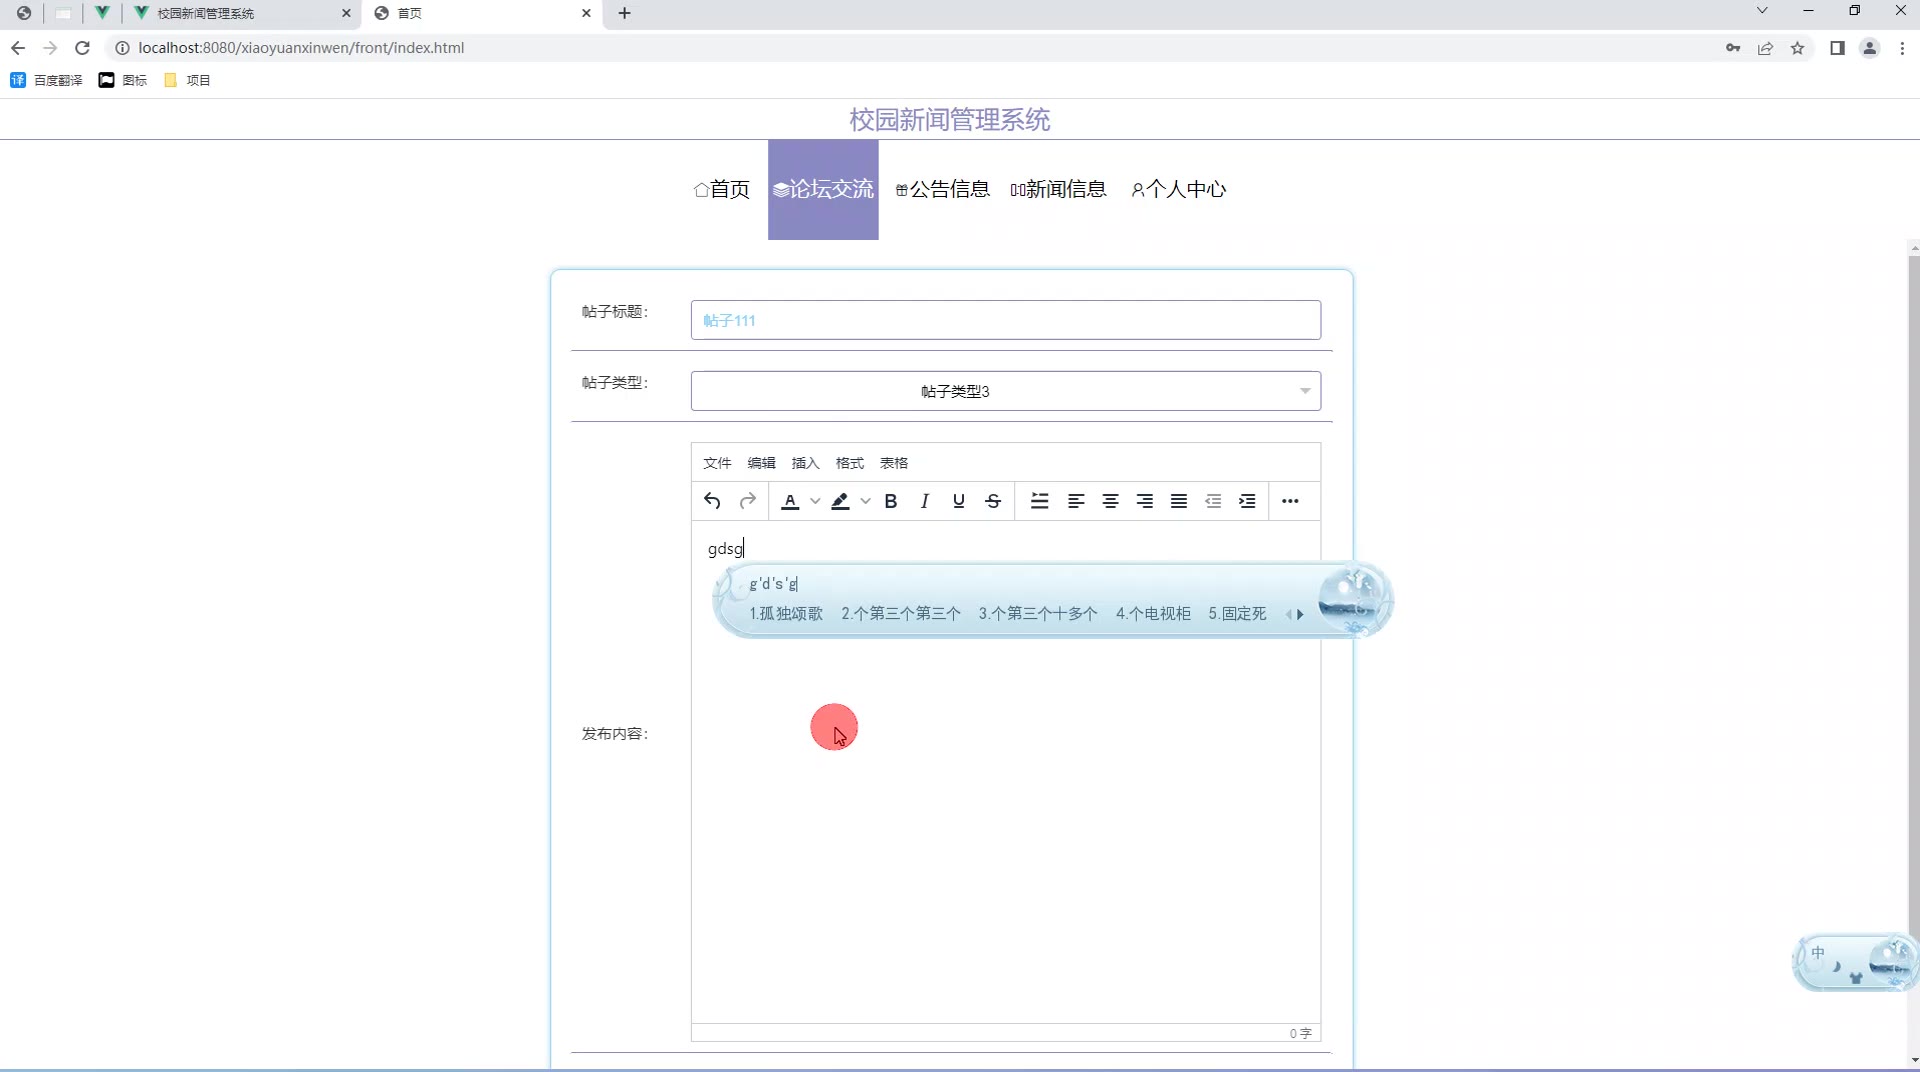Show more toolbar options (three dots)
1920x1072 pixels.
click(x=1290, y=501)
